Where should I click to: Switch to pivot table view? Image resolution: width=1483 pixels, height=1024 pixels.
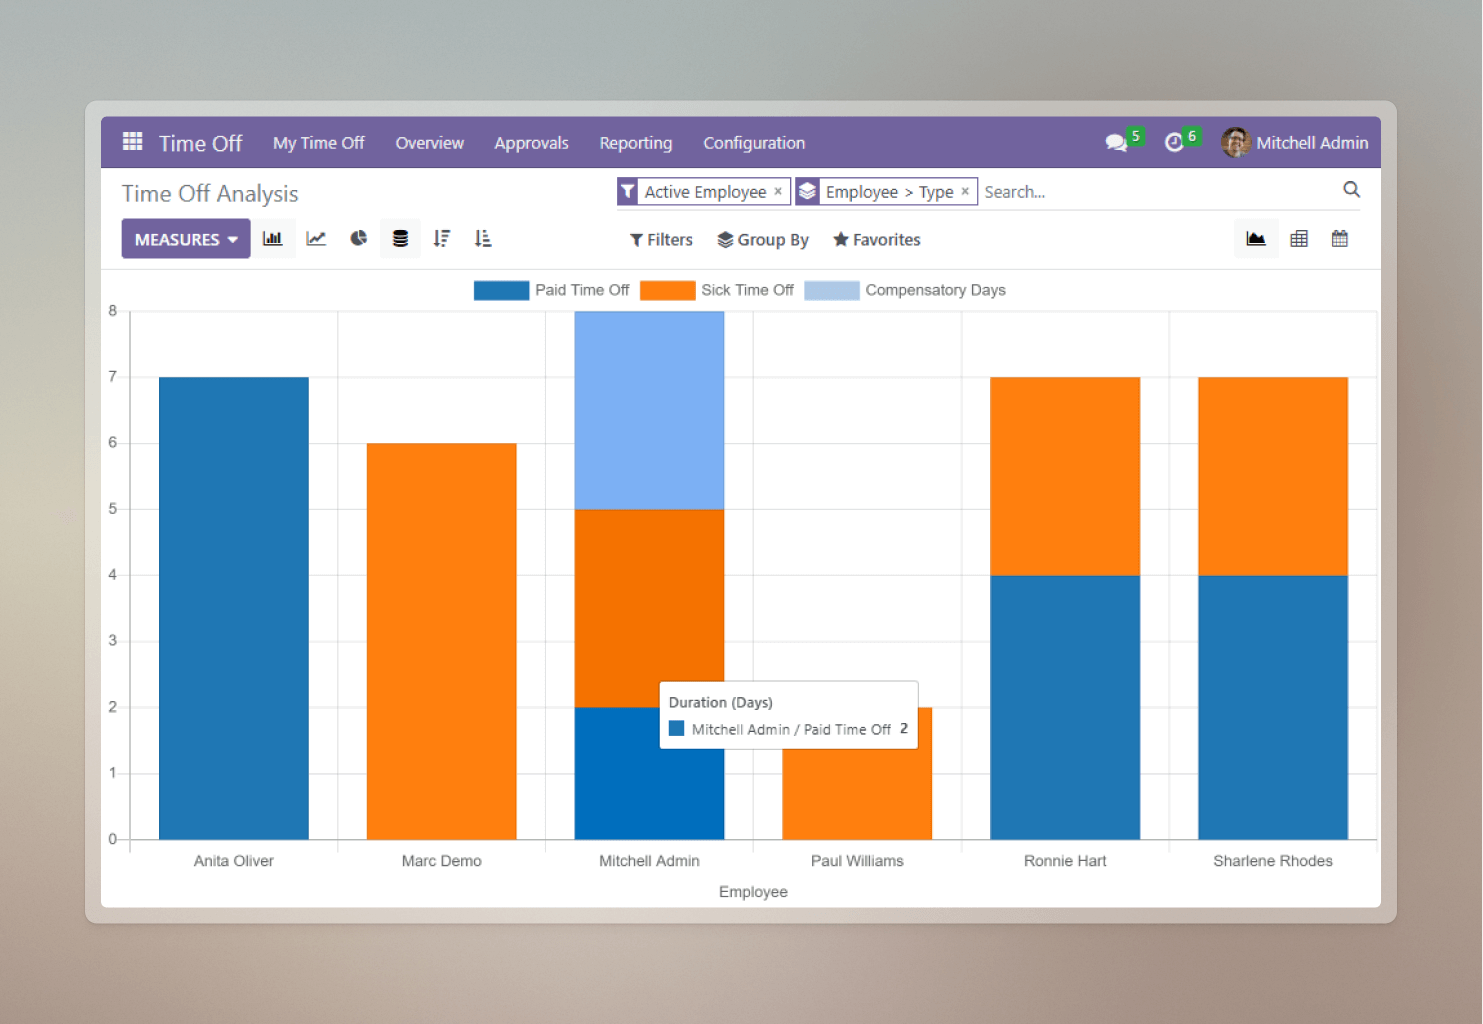1299,239
